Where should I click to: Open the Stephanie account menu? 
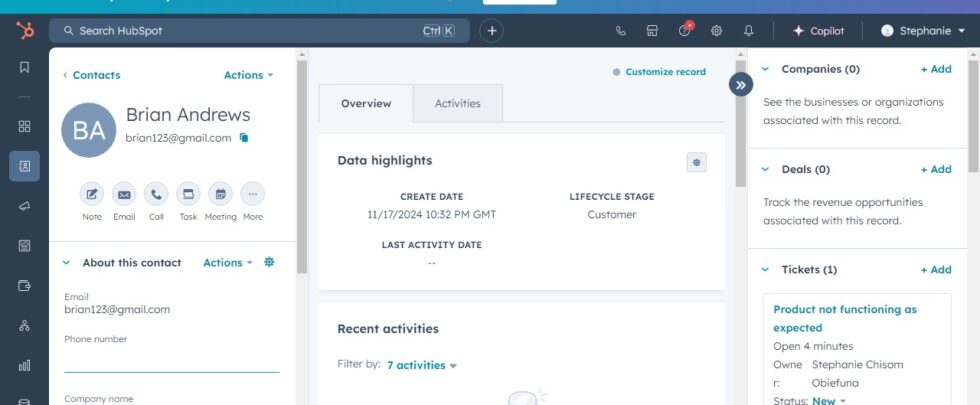tap(922, 31)
